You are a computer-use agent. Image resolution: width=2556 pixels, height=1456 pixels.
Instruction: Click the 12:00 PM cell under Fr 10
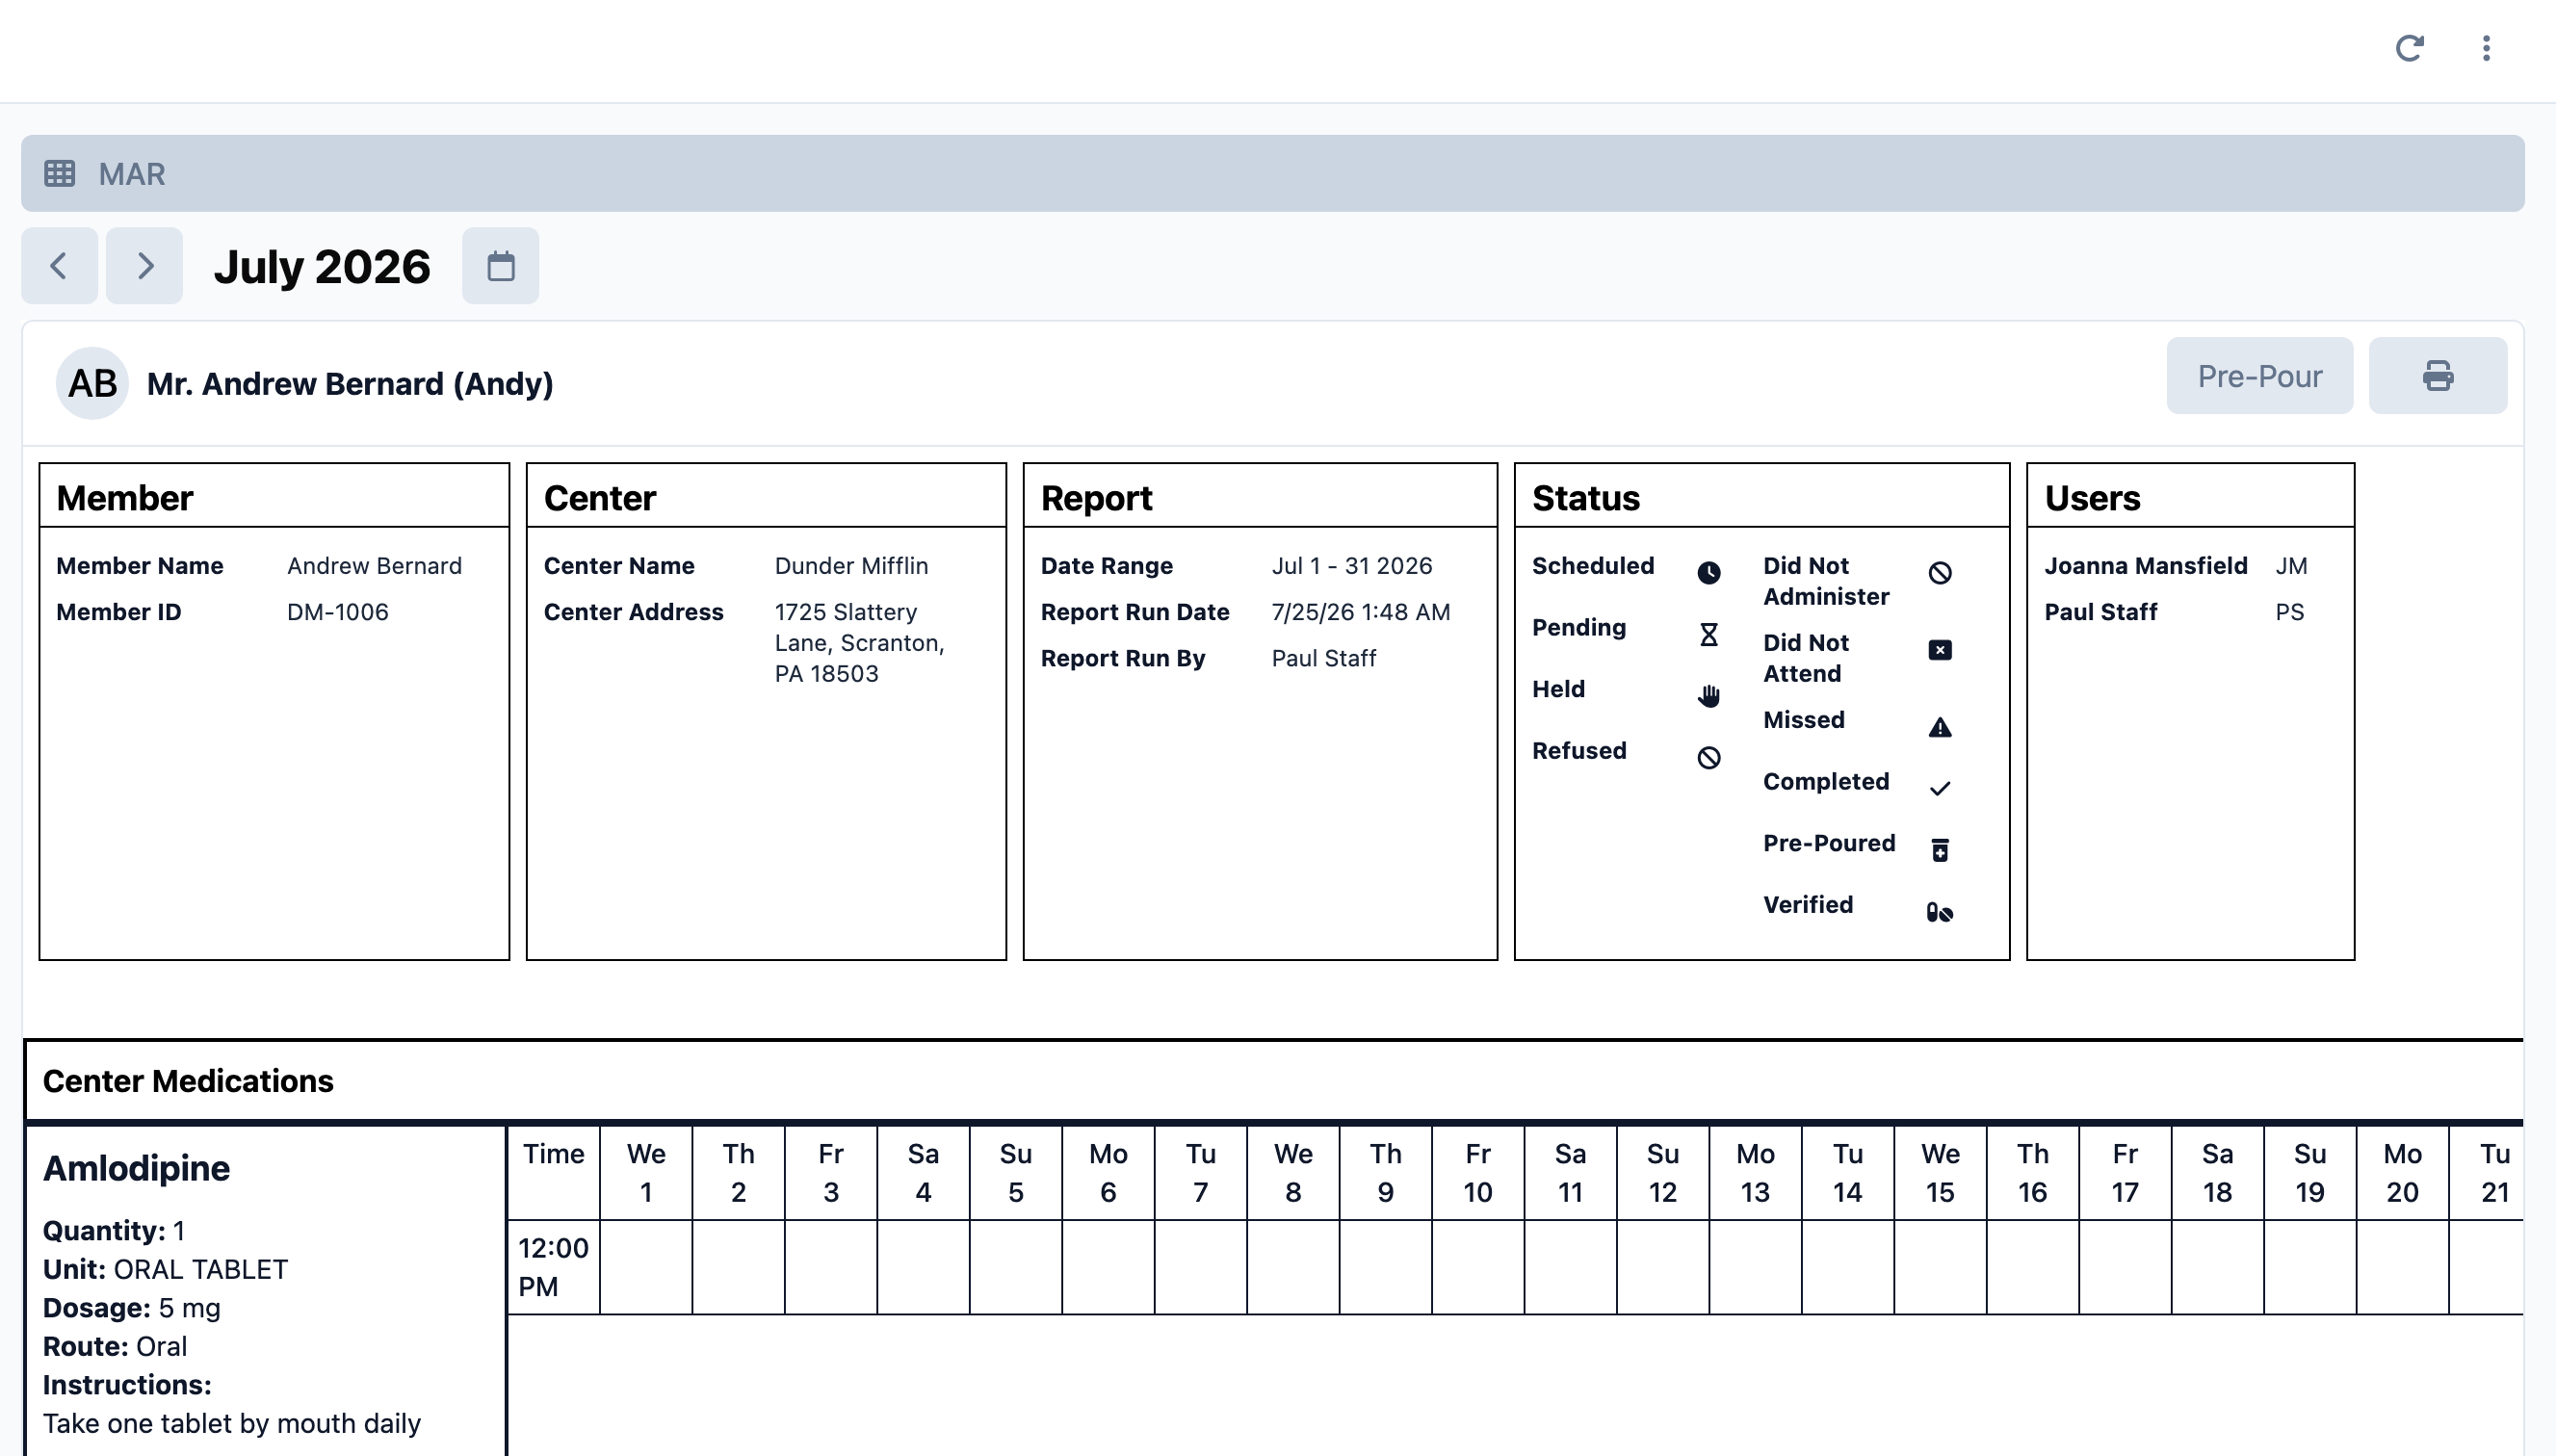1478,1267
